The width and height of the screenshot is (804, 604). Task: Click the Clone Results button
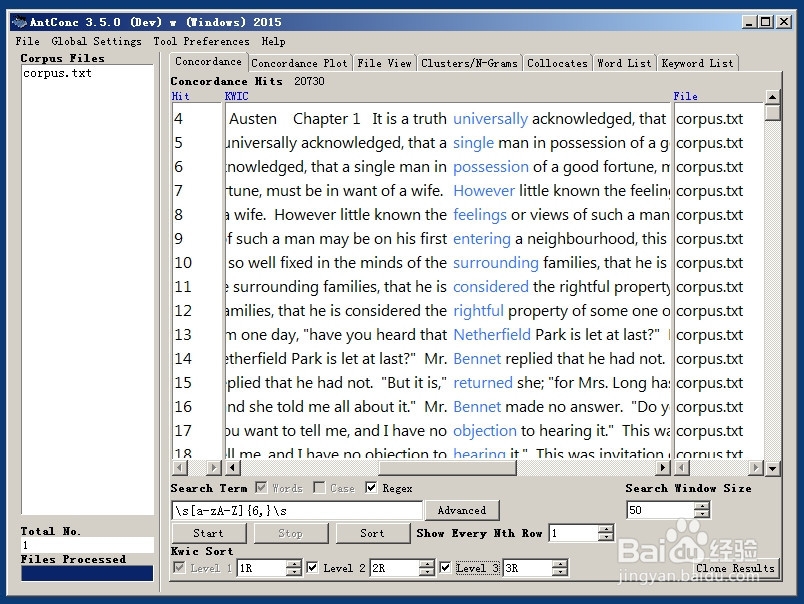coord(735,568)
